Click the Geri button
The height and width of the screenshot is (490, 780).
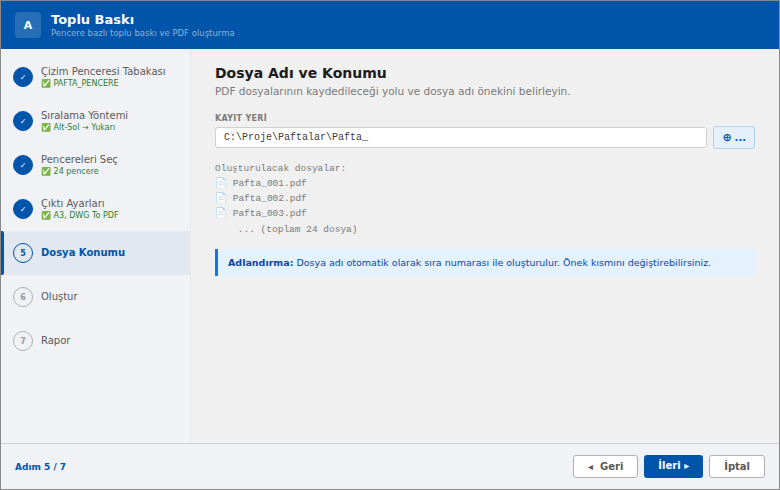tap(605, 467)
